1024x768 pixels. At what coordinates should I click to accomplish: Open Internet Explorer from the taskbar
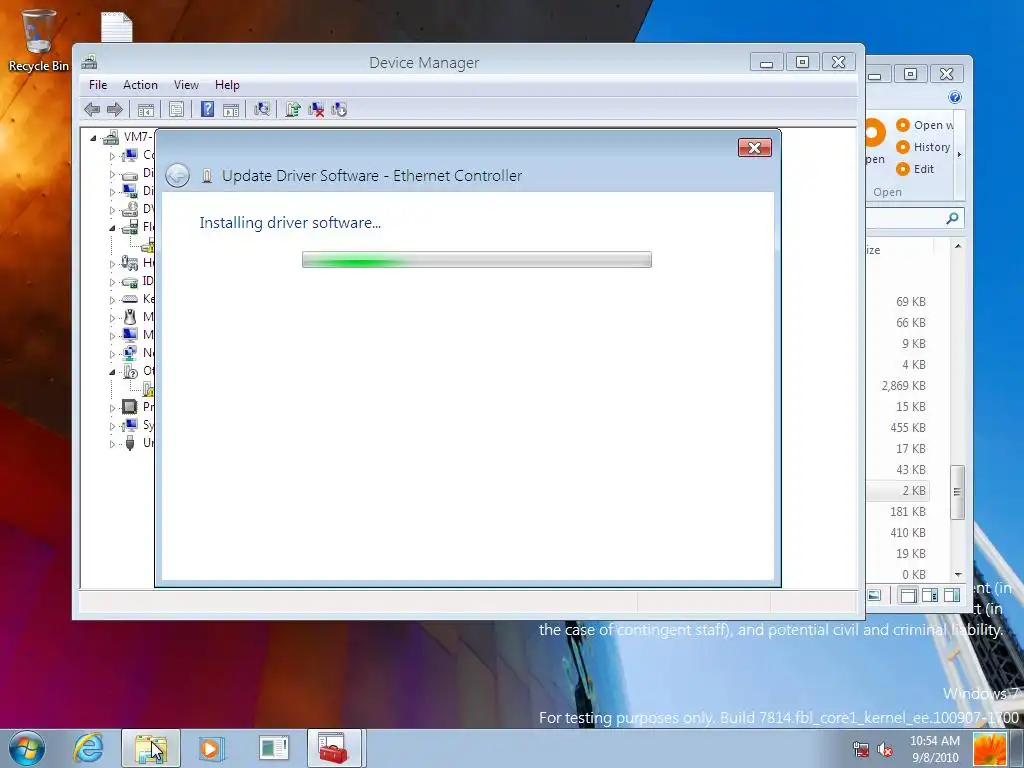point(88,748)
